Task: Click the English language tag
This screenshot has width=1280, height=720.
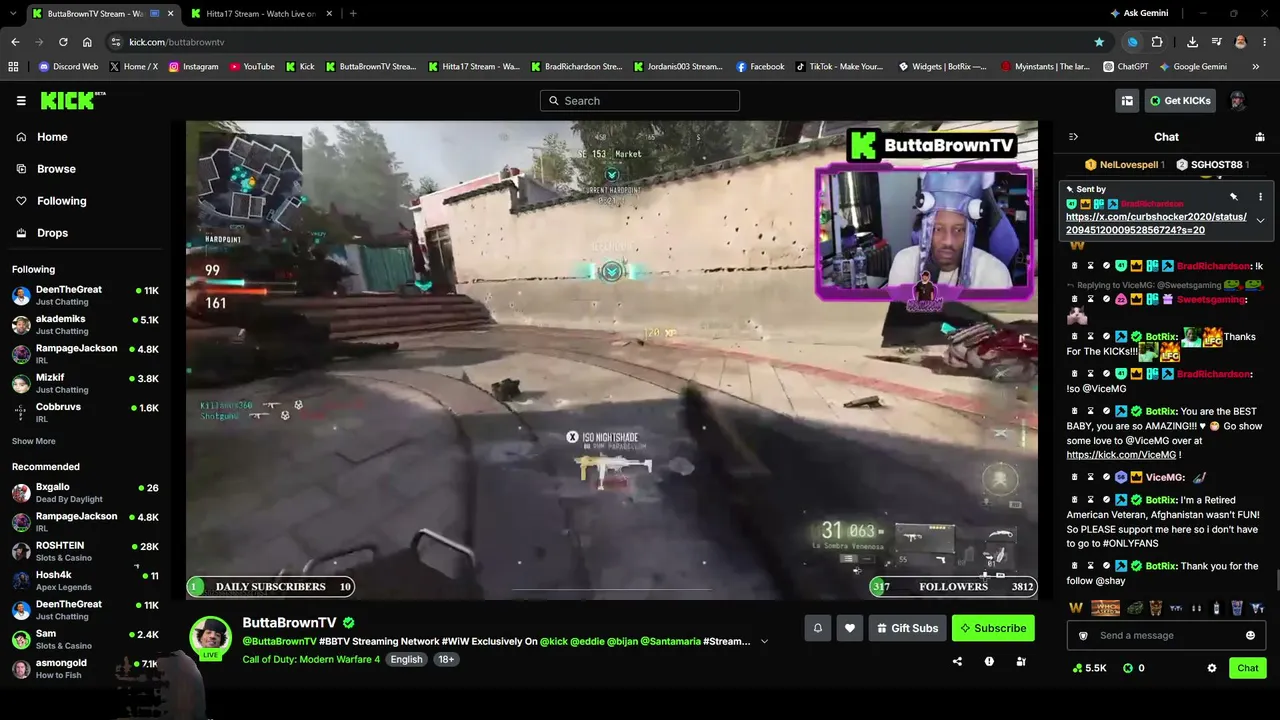Action: coord(406,660)
